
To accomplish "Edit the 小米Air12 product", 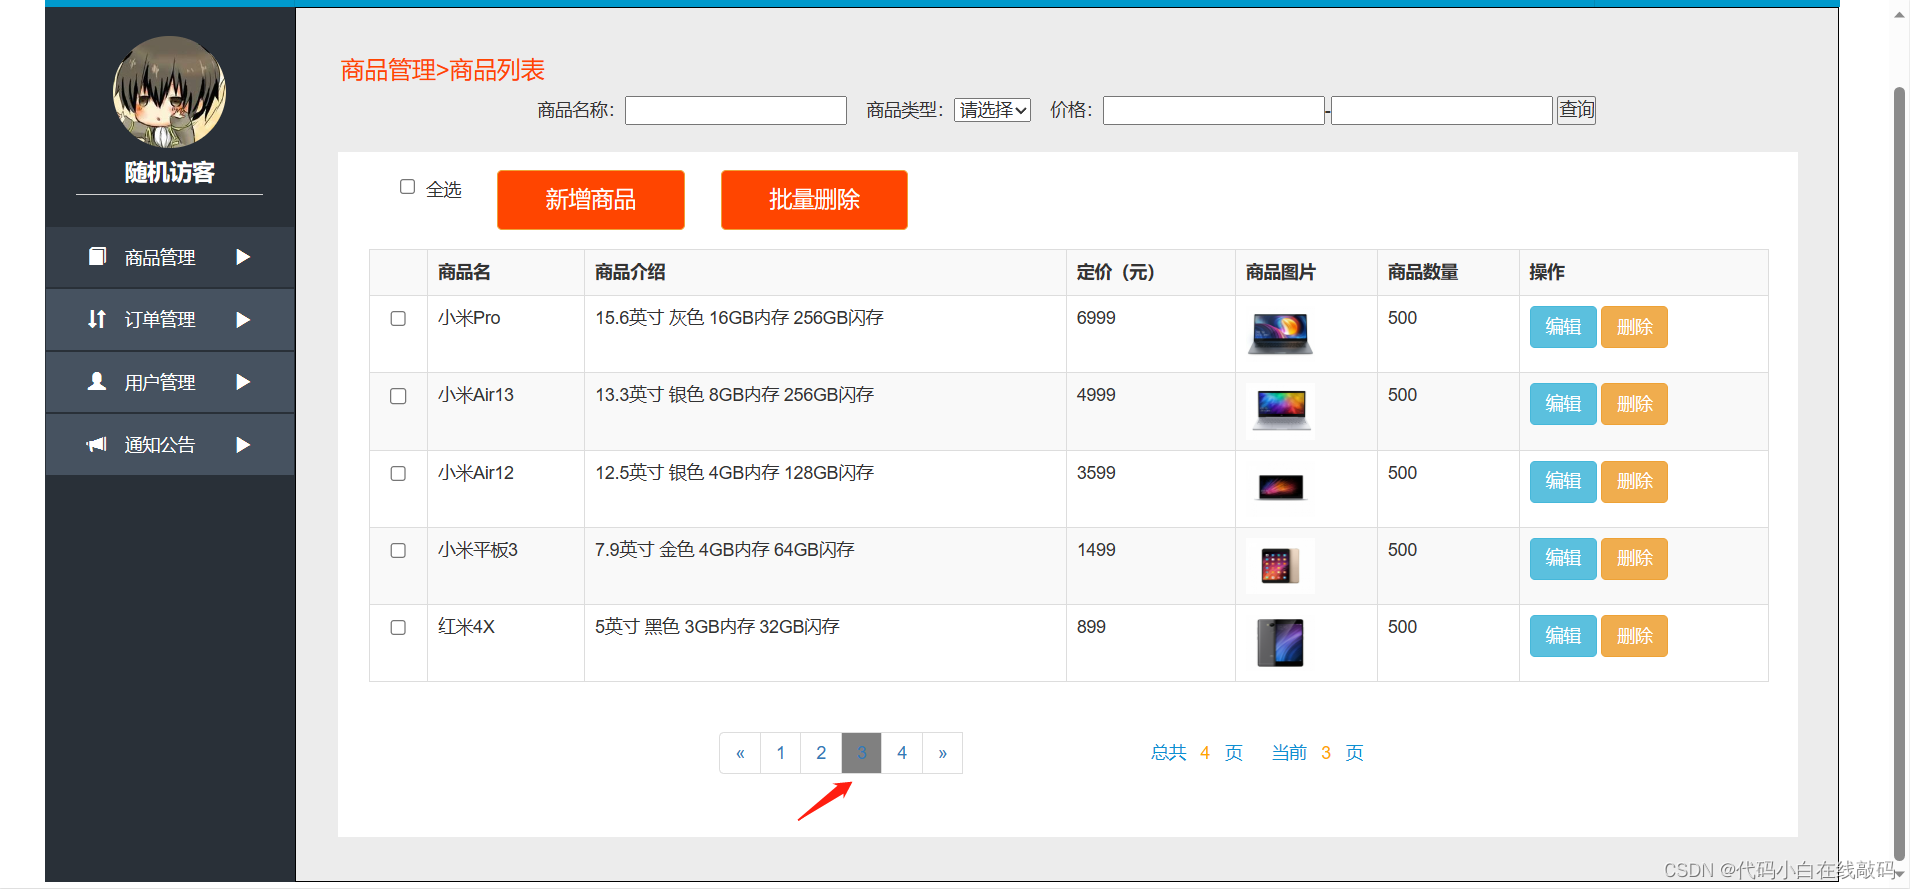I will pyautogui.click(x=1563, y=481).
